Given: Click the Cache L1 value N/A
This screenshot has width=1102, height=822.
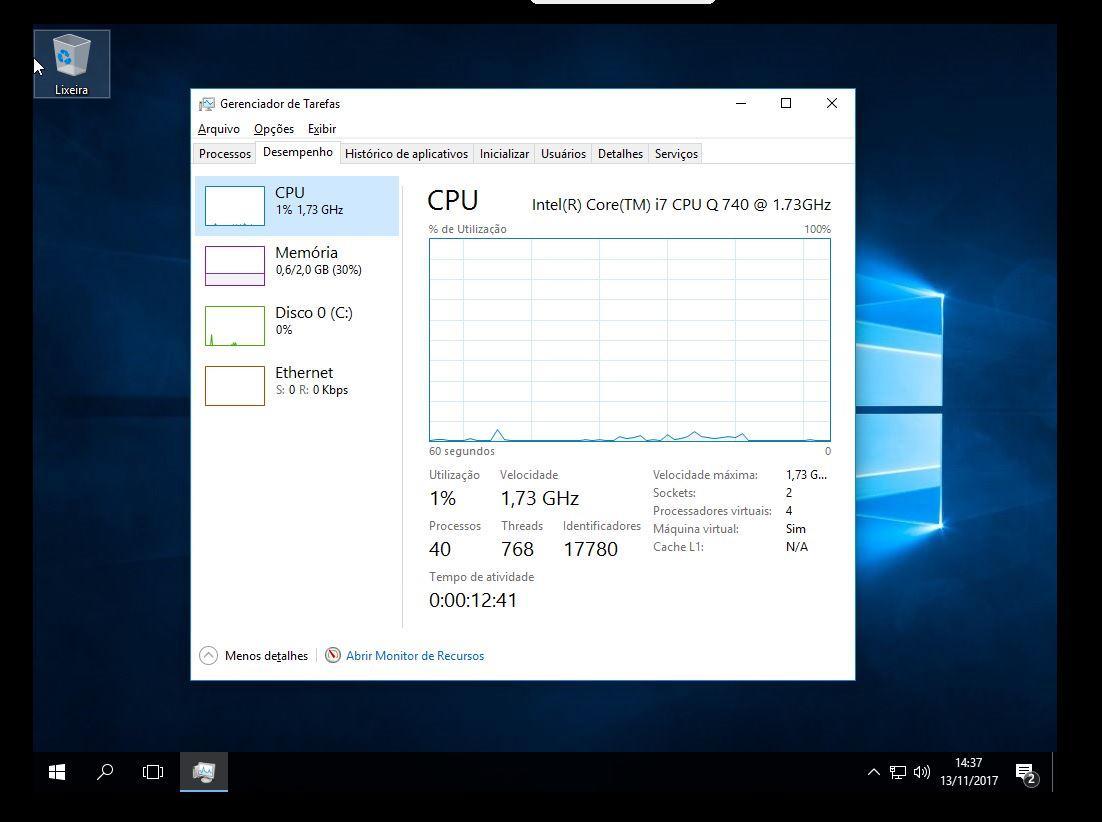Looking at the screenshot, I should pos(796,547).
